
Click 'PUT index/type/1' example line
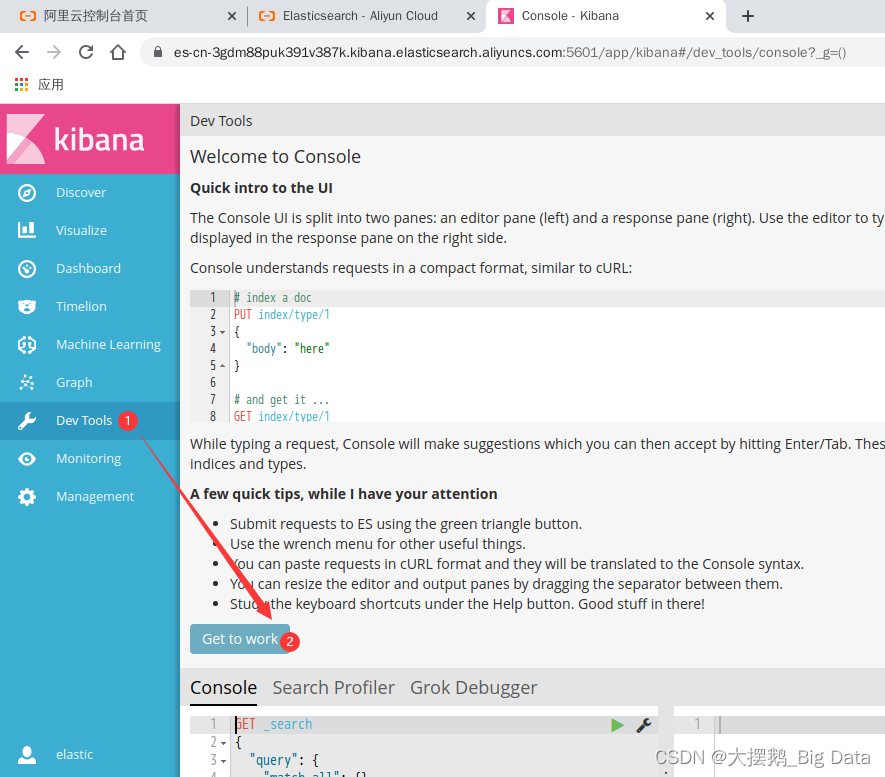pyautogui.click(x=282, y=315)
